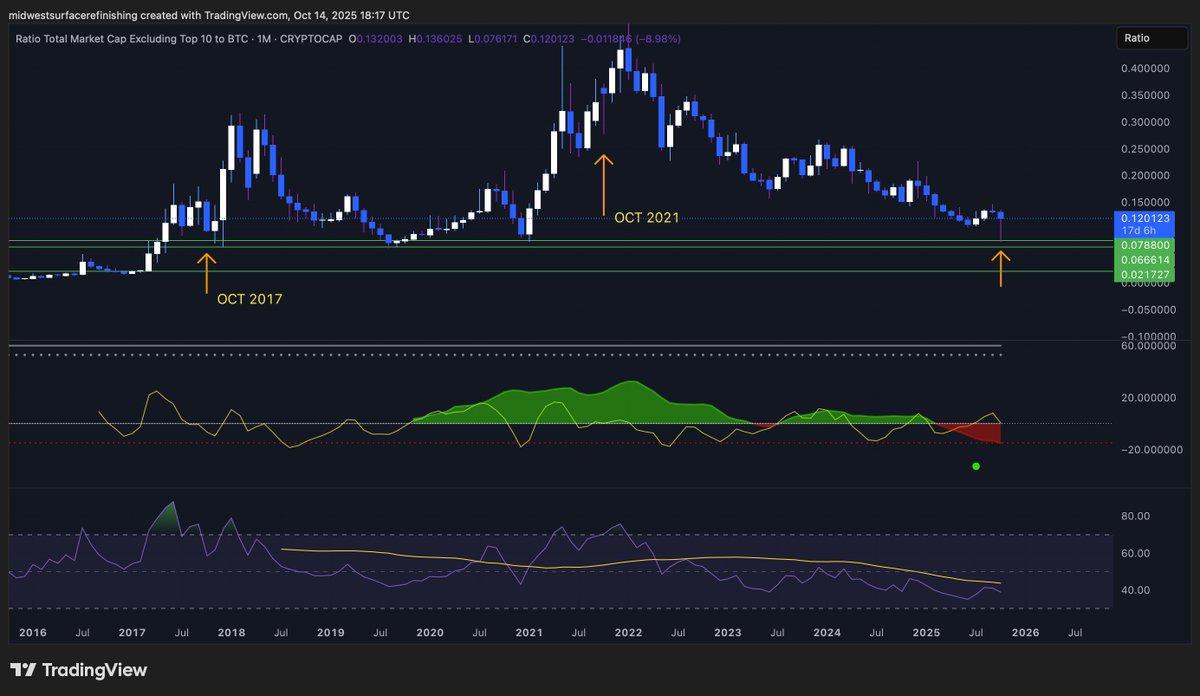
Task: Click the green support level label 0.078800
Action: point(1146,244)
